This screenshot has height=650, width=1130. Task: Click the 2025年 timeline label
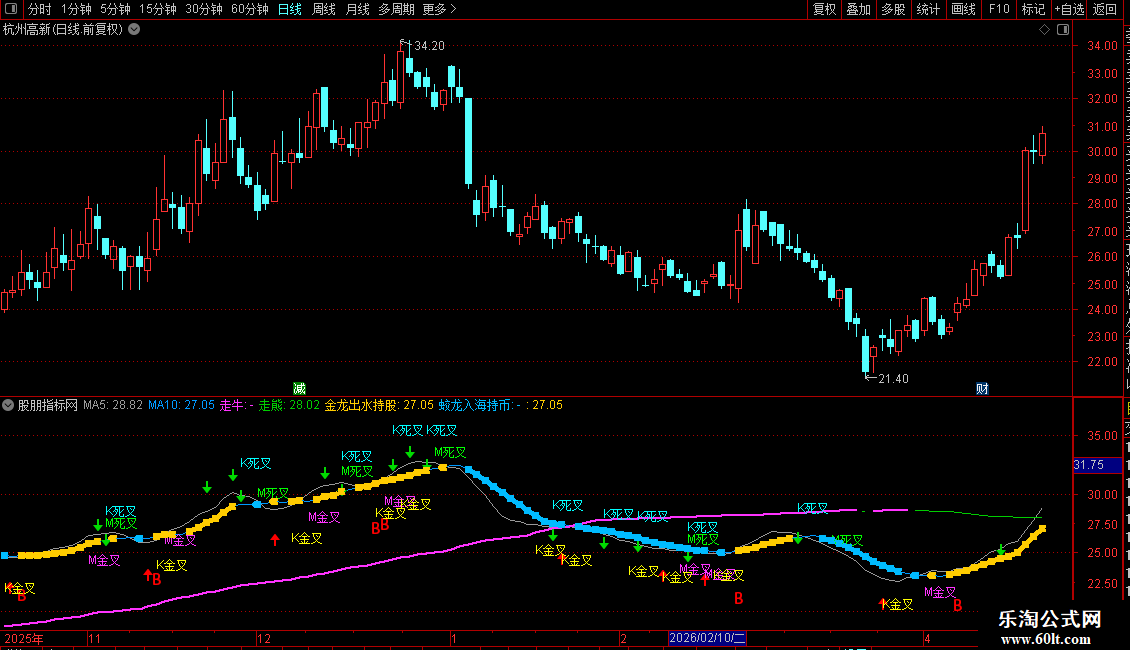[24, 638]
